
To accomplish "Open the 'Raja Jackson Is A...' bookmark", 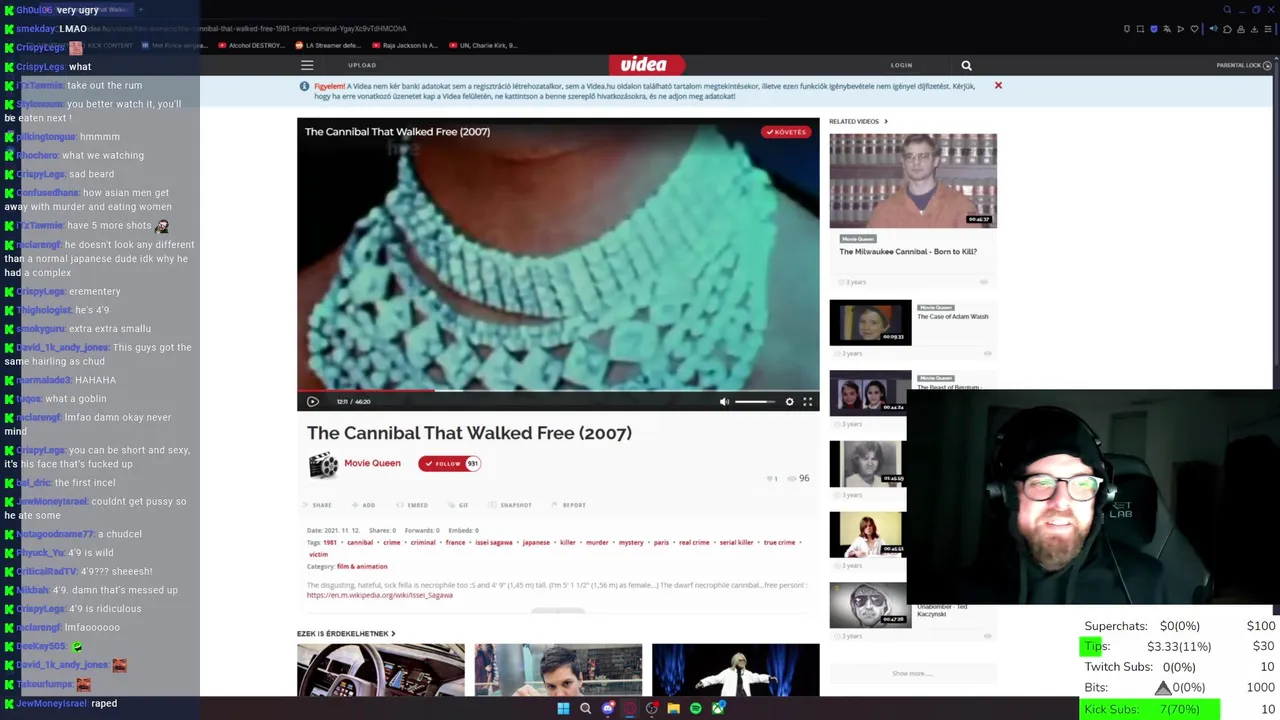I will (405, 45).
